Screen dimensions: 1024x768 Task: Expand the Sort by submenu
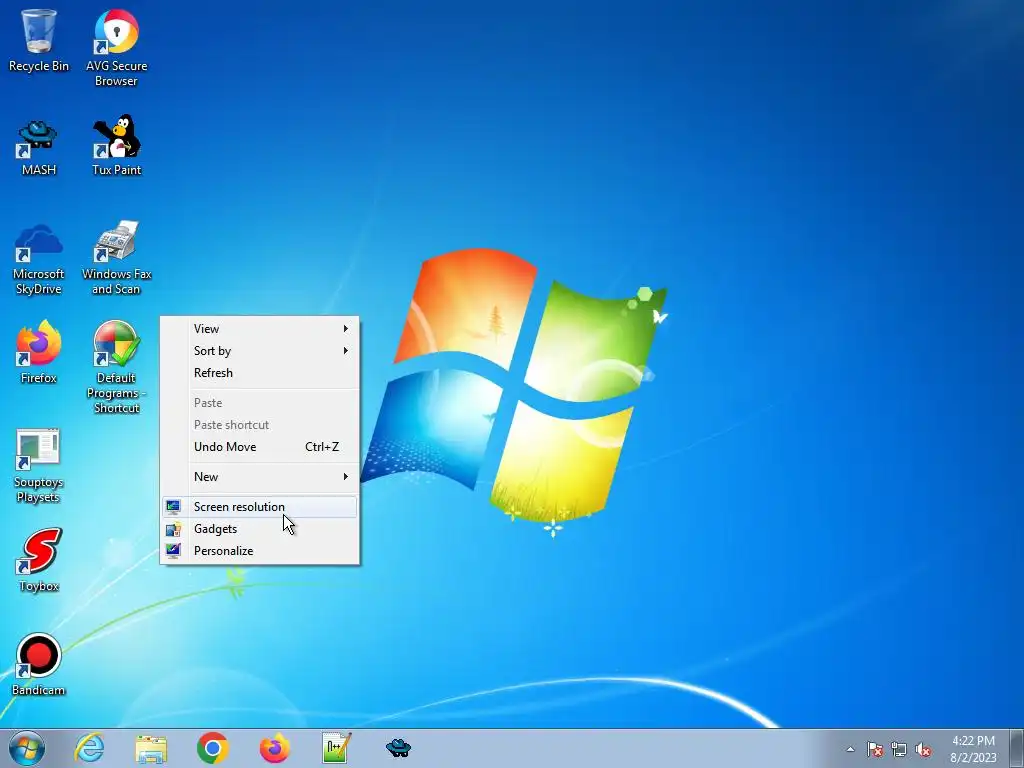point(260,351)
